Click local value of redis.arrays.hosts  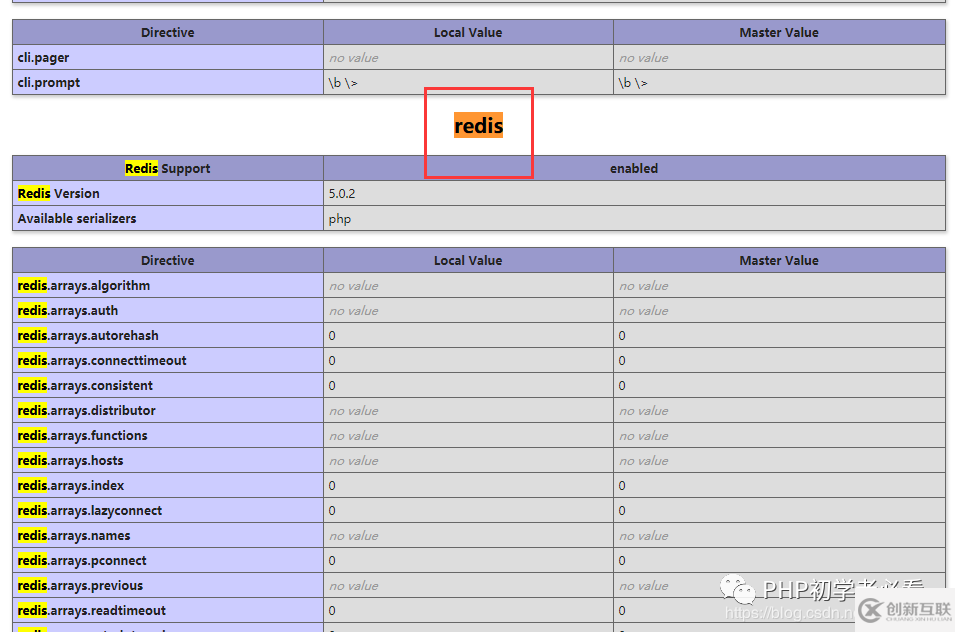tap(468, 460)
